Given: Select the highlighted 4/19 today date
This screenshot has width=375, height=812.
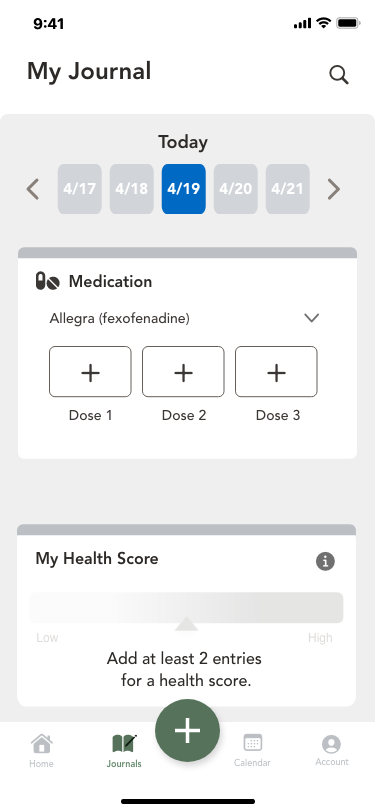Looking at the screenshot, I should point(183,189).
